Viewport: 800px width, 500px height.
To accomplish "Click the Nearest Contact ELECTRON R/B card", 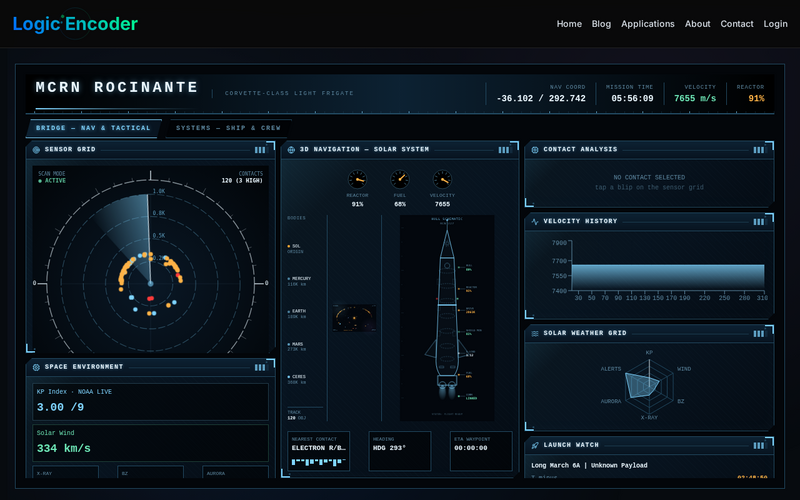I will [318, 451].
